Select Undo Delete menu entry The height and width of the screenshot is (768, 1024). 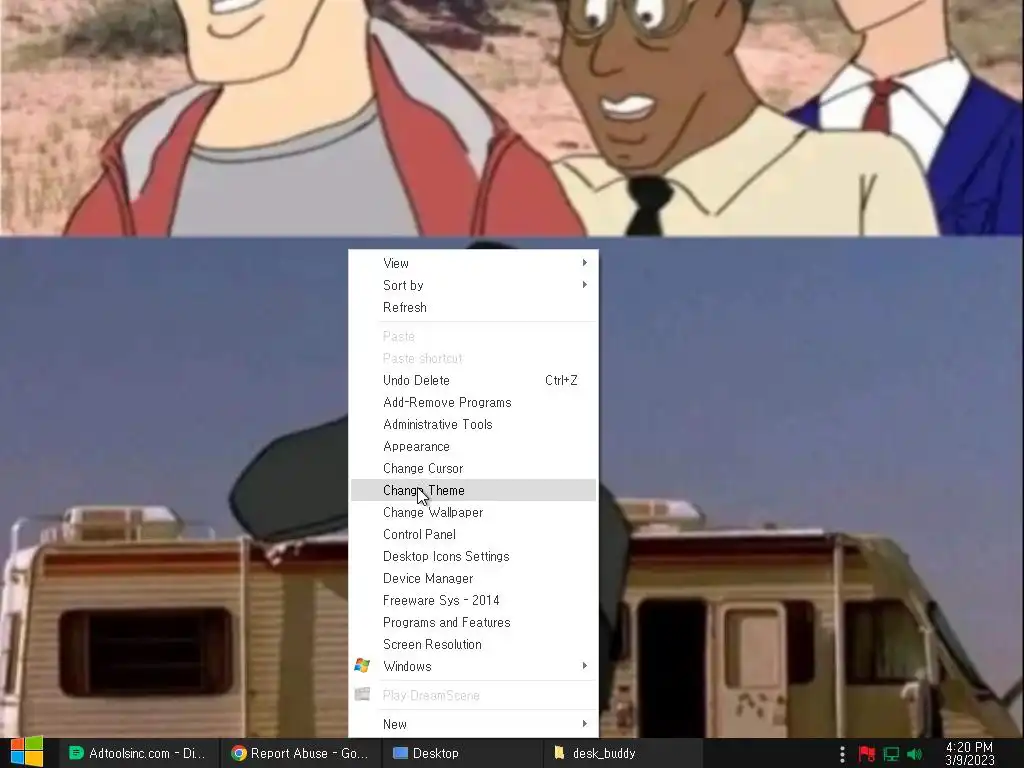473,380
